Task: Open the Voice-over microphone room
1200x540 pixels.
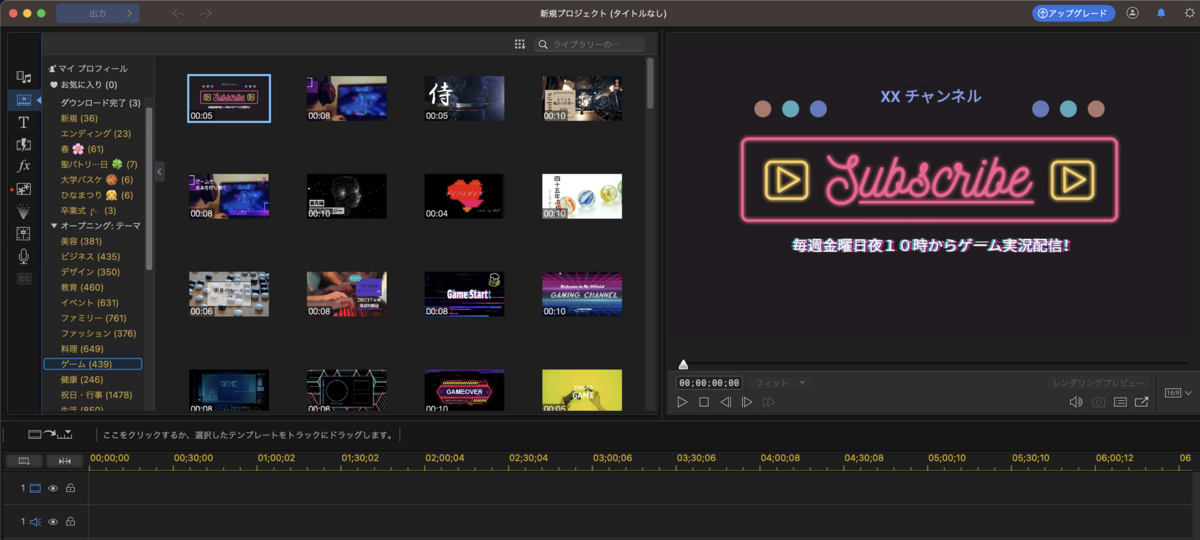Action: click(x=23, y=256)
